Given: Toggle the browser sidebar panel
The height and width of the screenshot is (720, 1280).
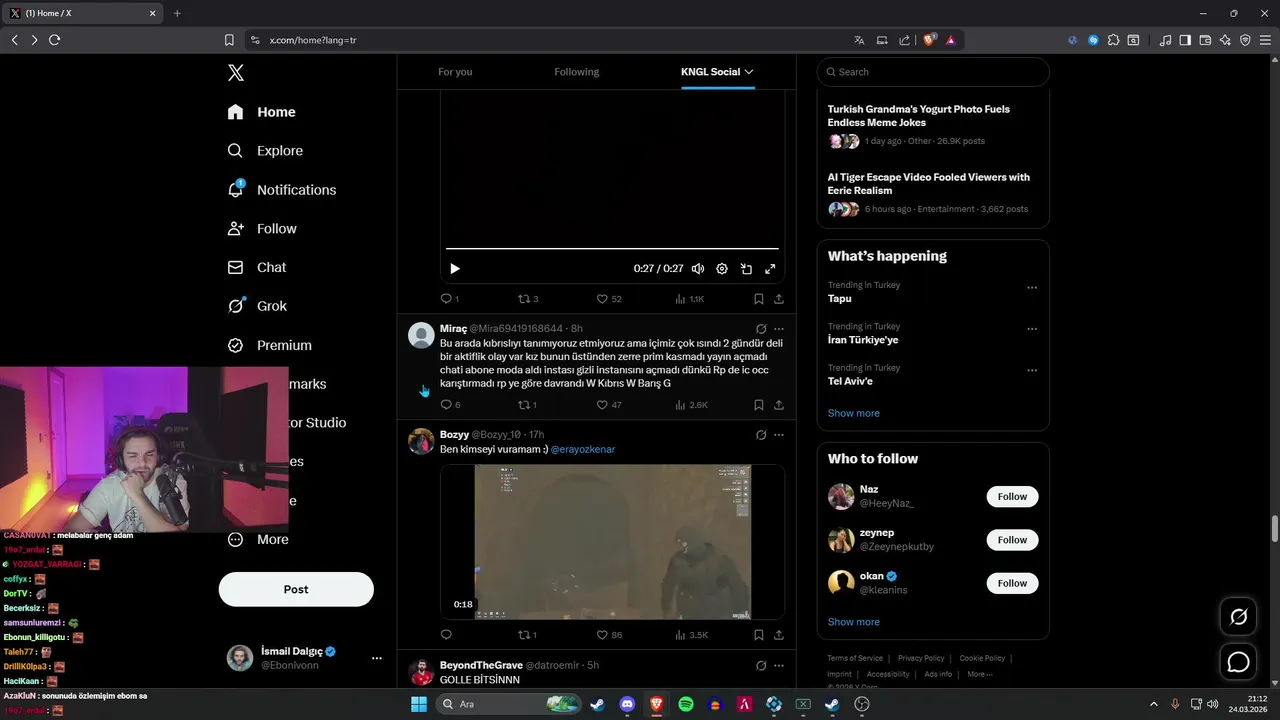Looking at the screenshot, I should pyautogui.click(x=1185, y=40).
